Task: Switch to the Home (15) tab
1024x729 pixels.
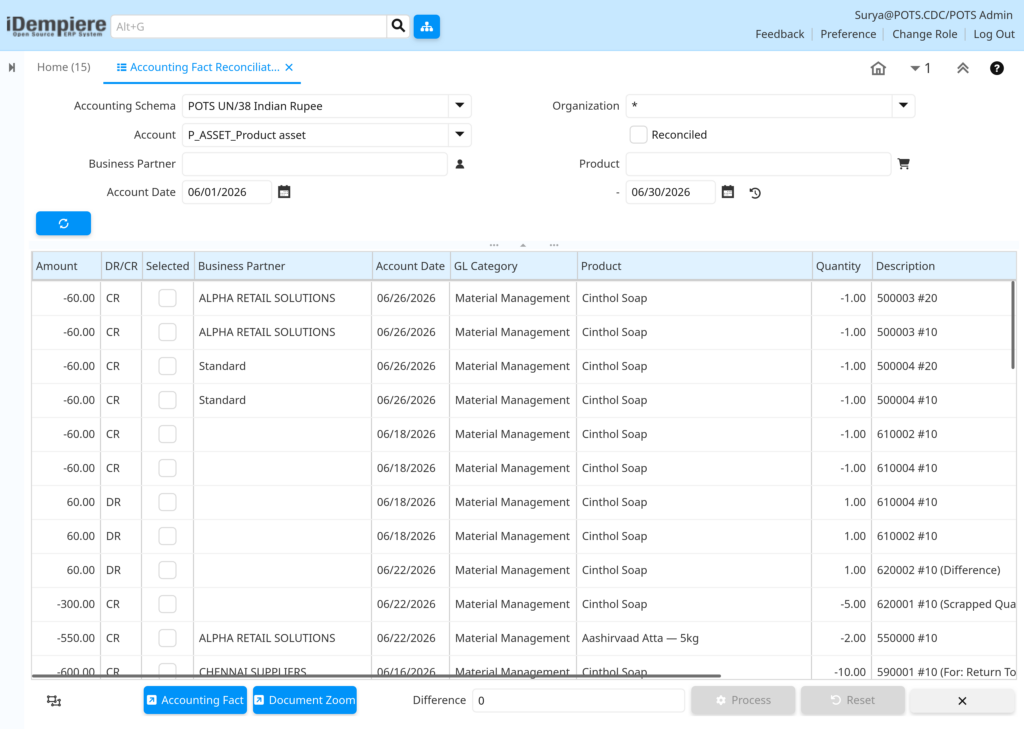Action: pyautogui.click(x=63, y=67)
